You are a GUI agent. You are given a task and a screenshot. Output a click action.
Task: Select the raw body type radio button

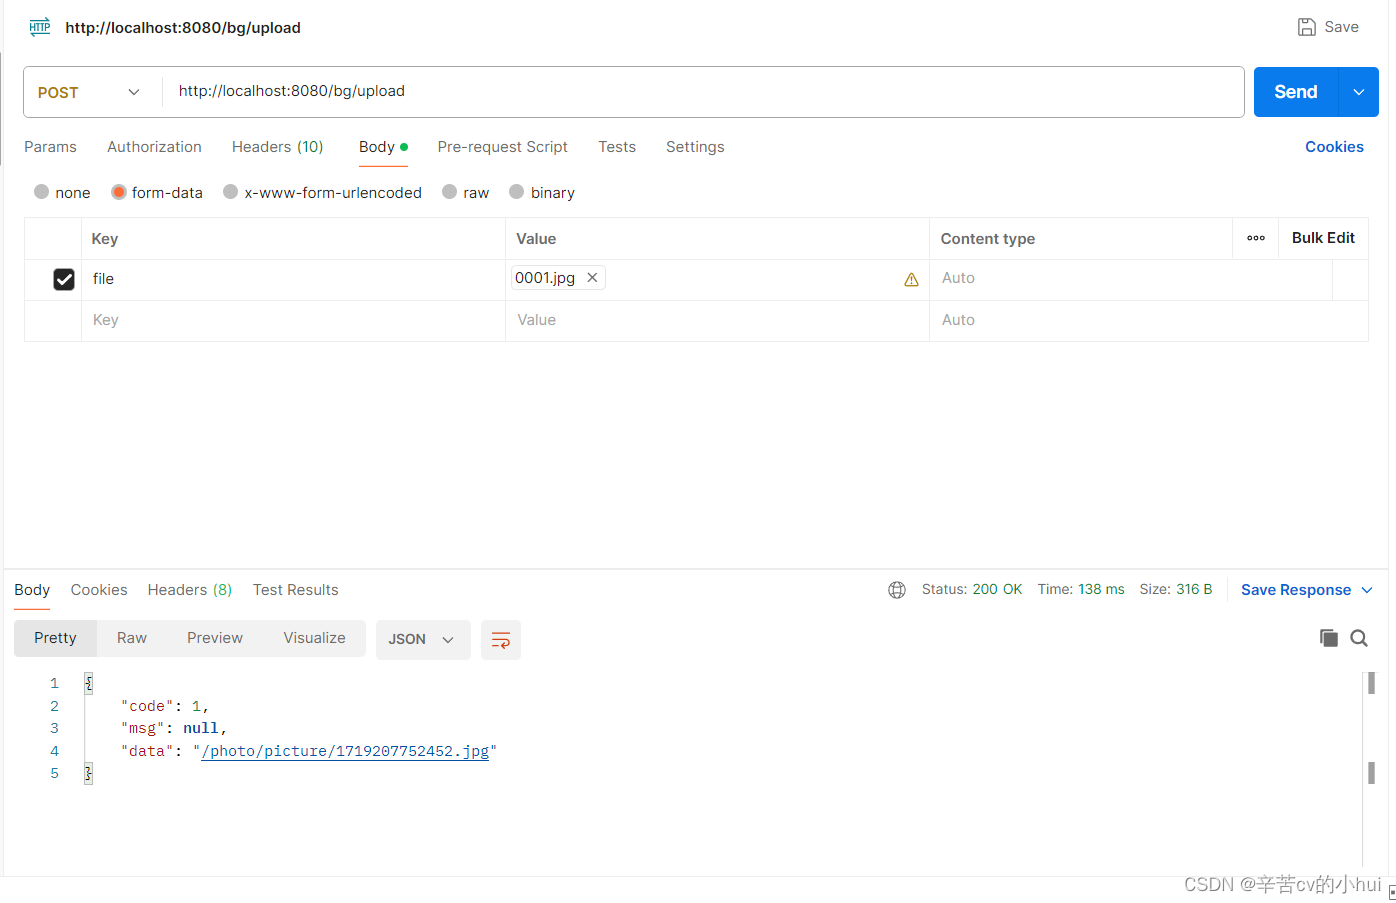[449, 192]
